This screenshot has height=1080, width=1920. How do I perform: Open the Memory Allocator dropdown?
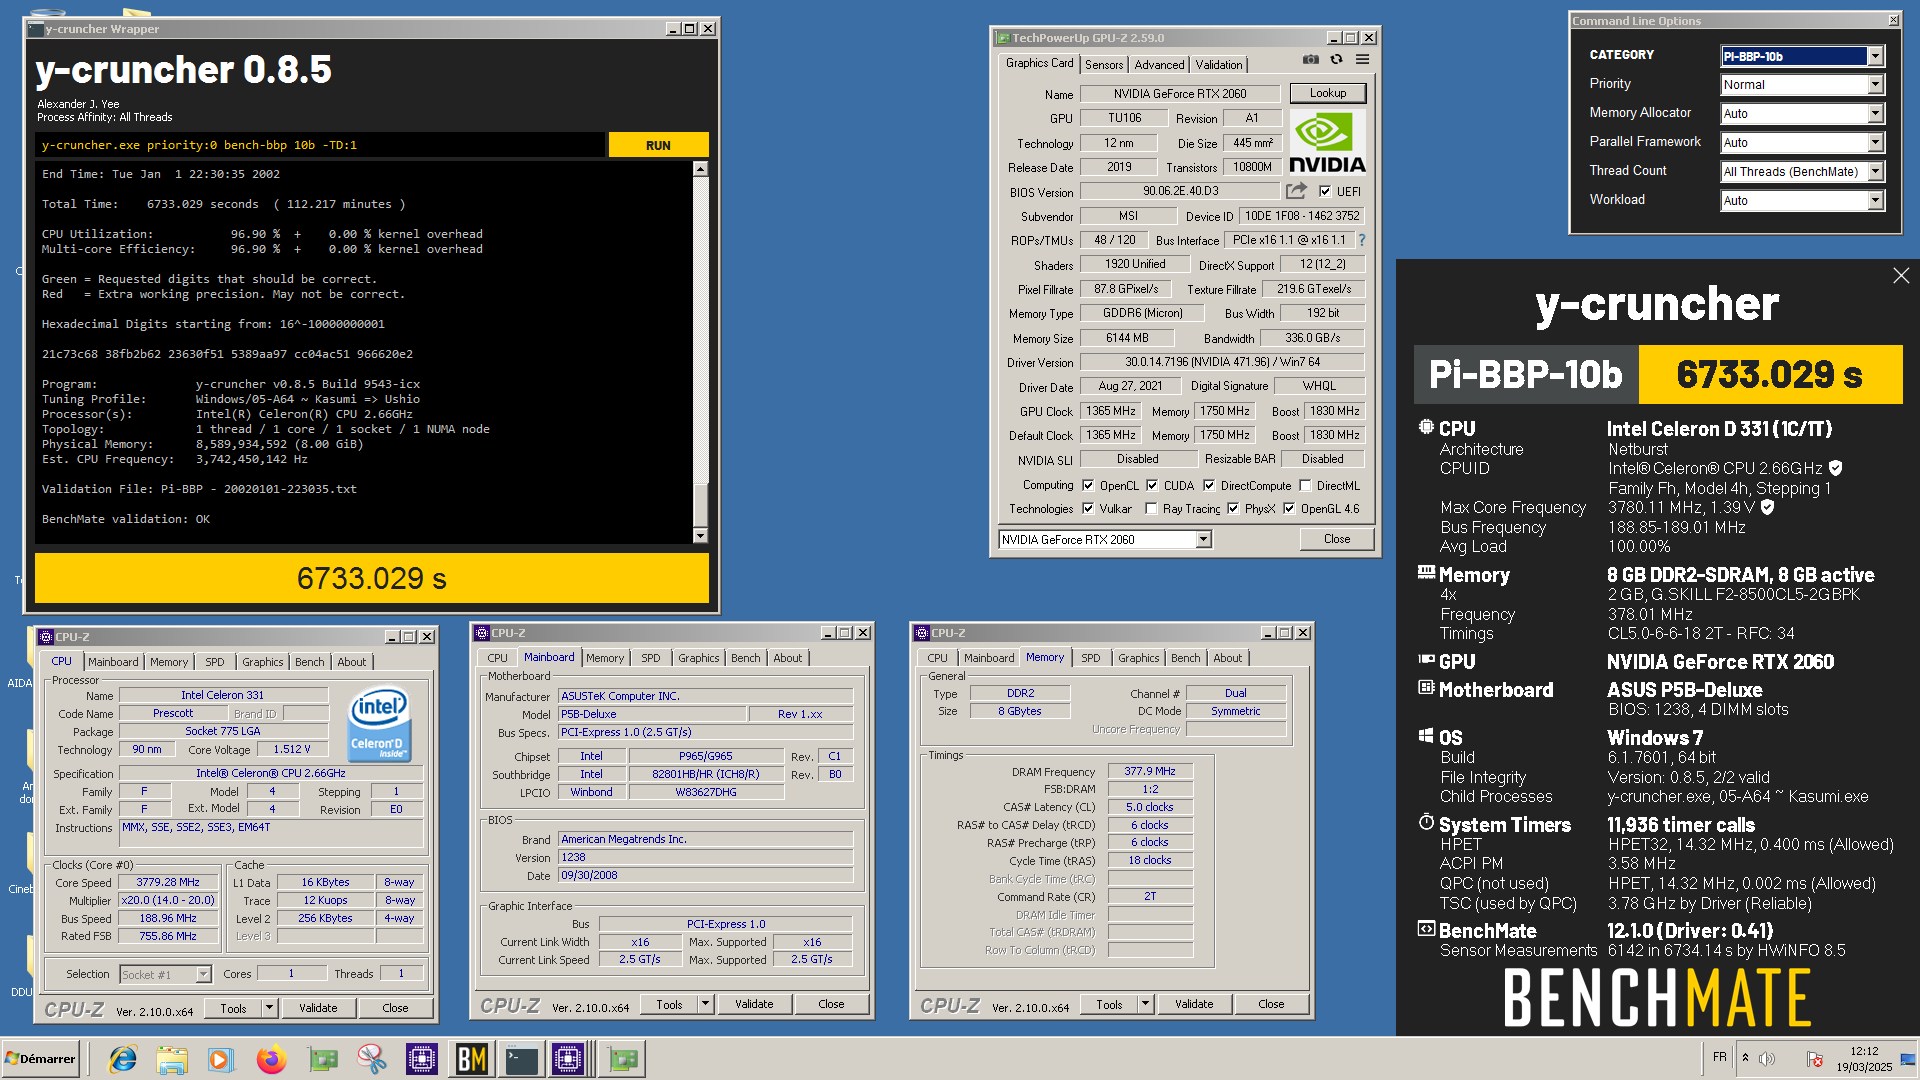[x=1802, y=114]
